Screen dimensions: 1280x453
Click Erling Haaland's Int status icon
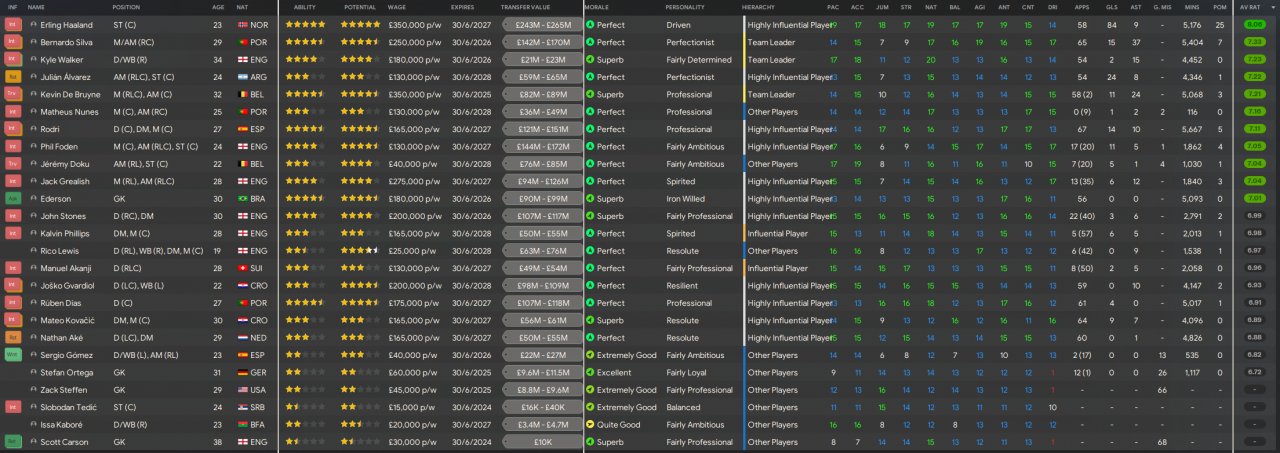(x=13, y=24)
